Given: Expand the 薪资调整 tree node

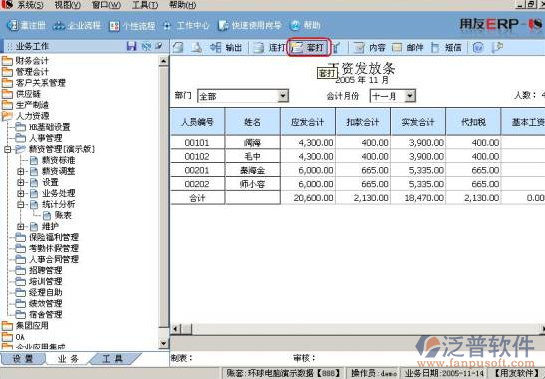Looking at the screenshot, I should (21, 171).
